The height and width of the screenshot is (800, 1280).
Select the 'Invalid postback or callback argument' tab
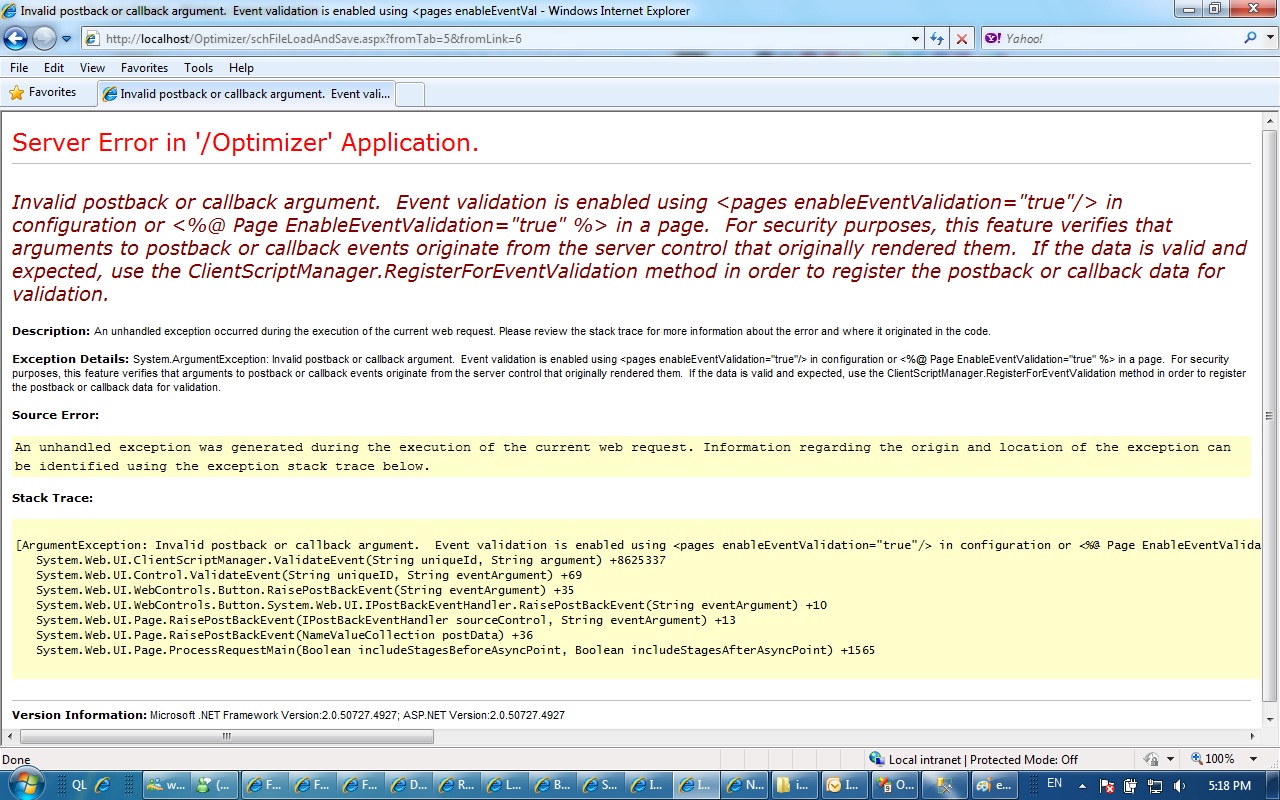(x=246, y=94)
